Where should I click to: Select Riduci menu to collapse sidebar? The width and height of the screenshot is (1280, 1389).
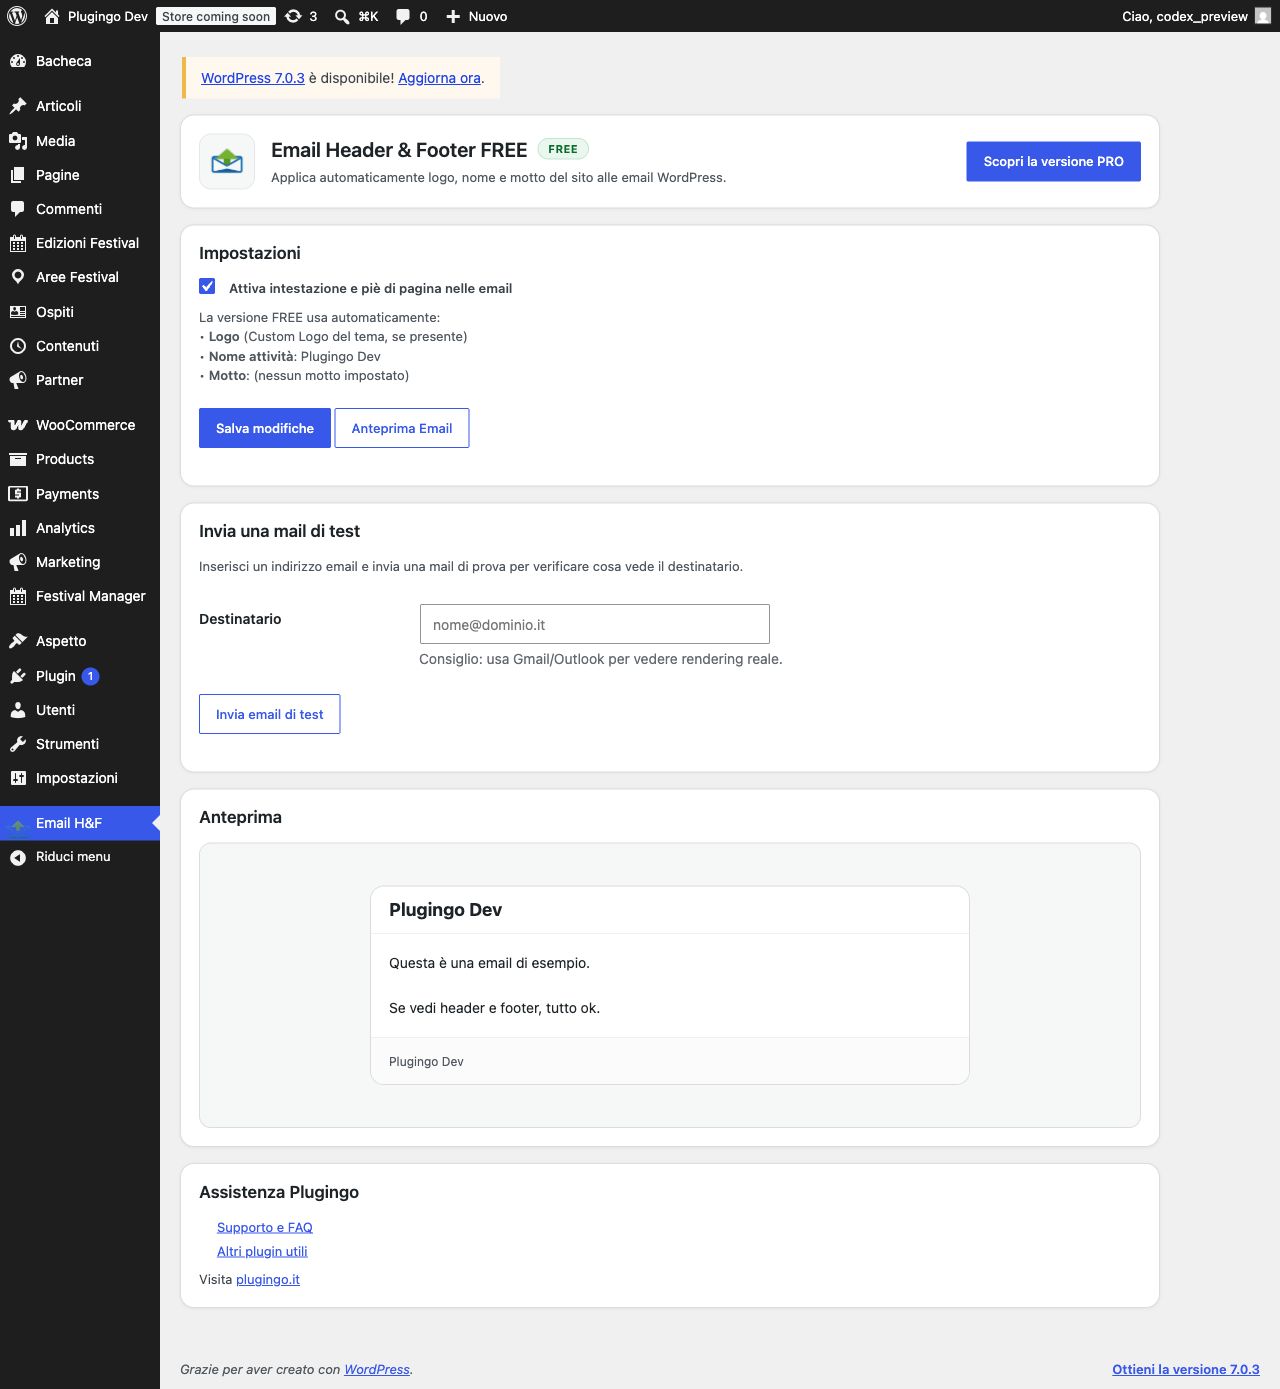80,857
